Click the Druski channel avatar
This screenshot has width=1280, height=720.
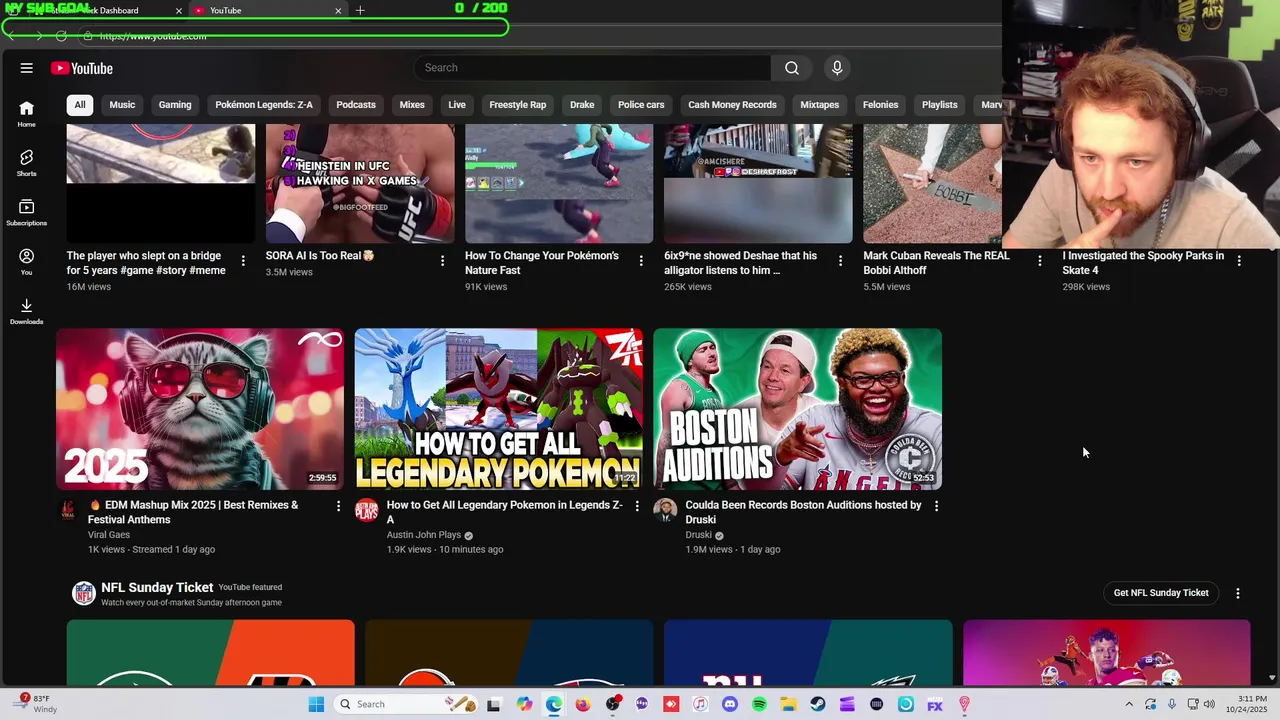[665, 510]
